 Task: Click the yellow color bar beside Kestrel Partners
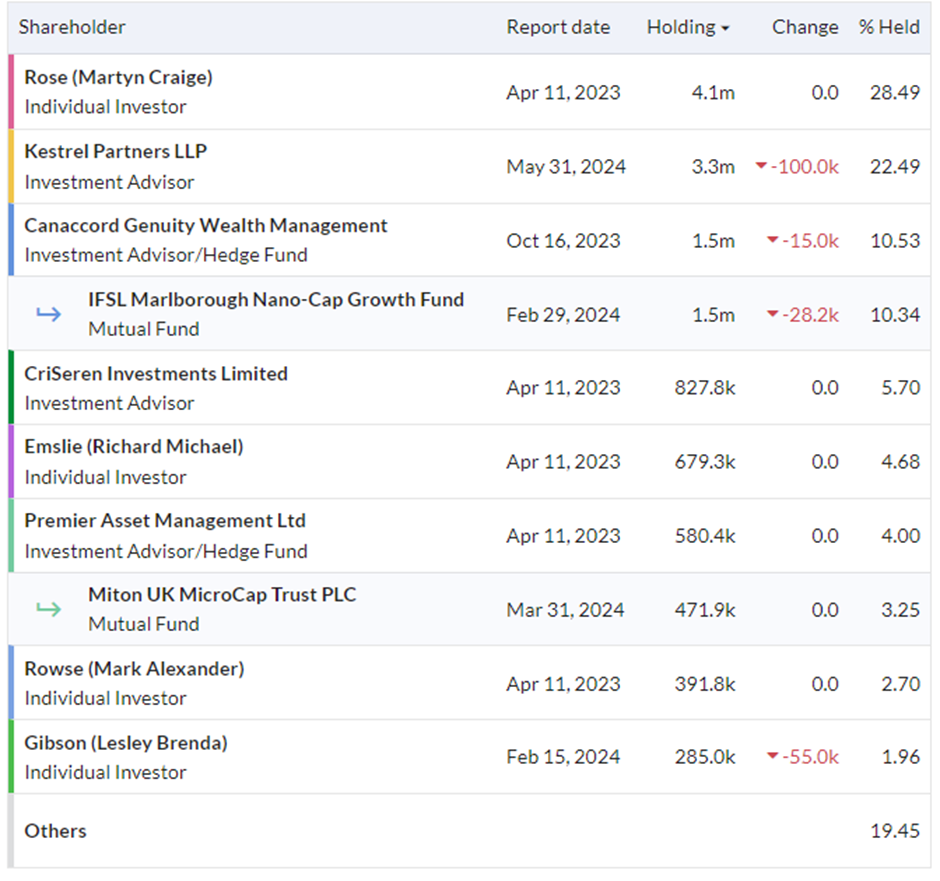point(11,166)
